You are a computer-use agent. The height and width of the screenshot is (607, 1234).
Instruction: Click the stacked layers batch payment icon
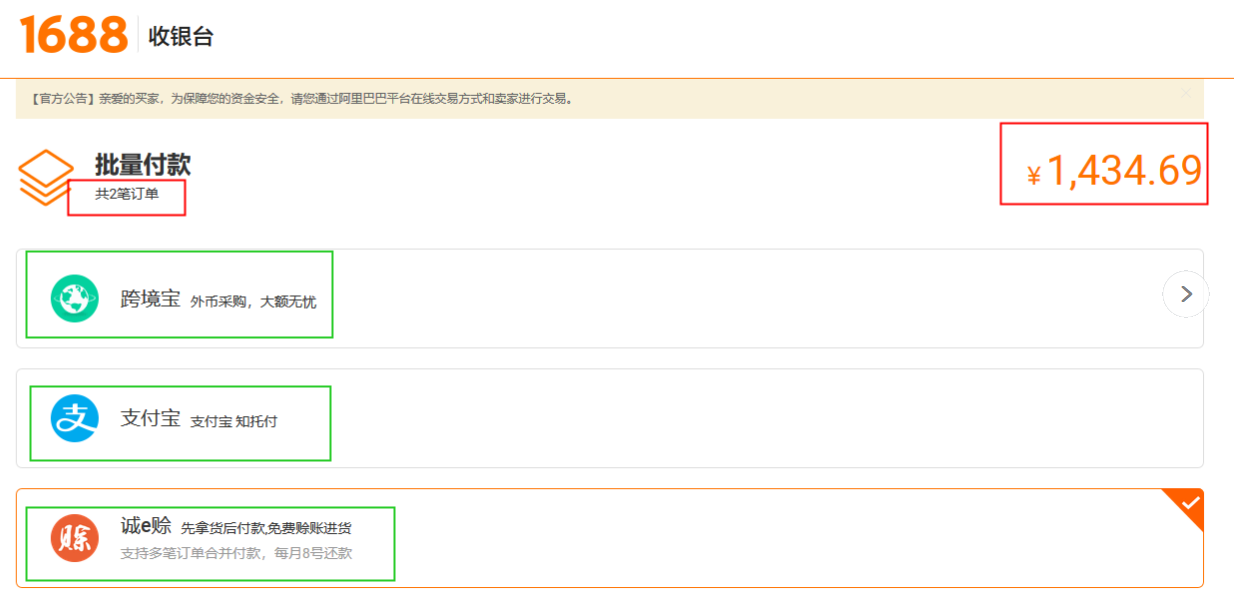tap(46, 177)
